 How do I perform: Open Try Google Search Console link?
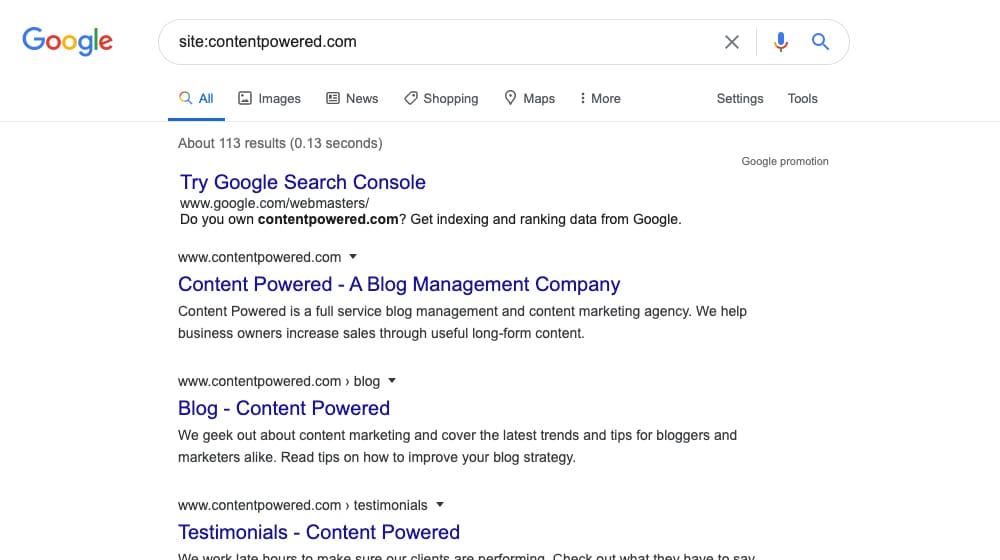302,182
